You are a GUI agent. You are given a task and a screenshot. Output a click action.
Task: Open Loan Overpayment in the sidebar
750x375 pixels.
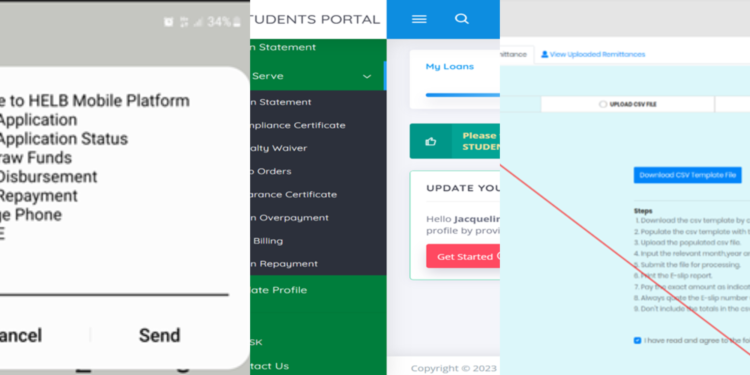(x=289, y=218)
